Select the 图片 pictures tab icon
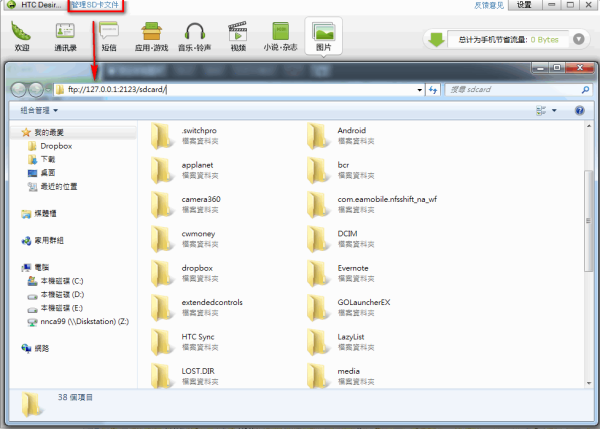Image resolution: width=600 pixels, height=429 pixels. click(324, 31)
